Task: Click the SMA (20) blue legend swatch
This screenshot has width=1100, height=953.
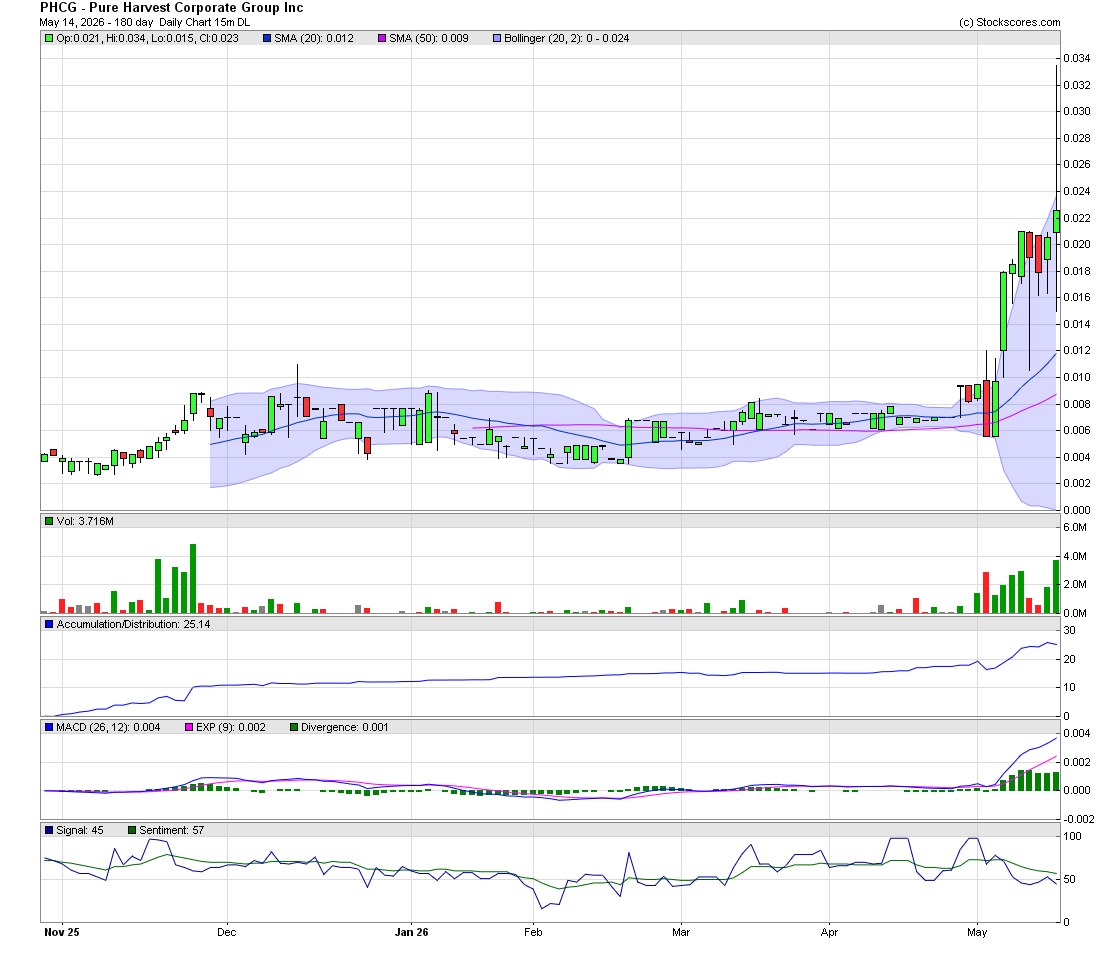Action: pos(267,39)
